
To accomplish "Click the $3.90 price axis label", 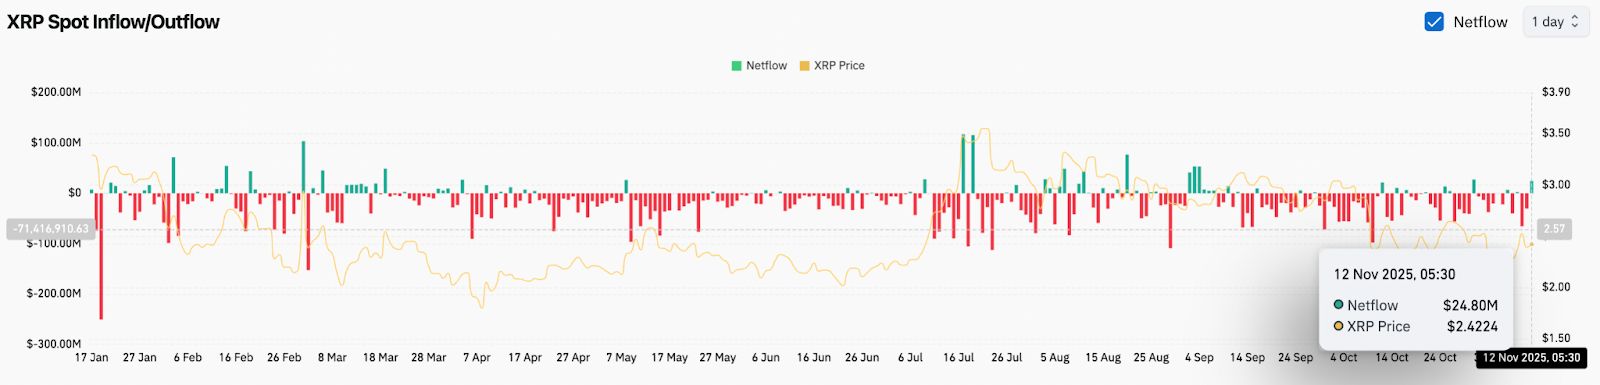I will point(1556,92).
